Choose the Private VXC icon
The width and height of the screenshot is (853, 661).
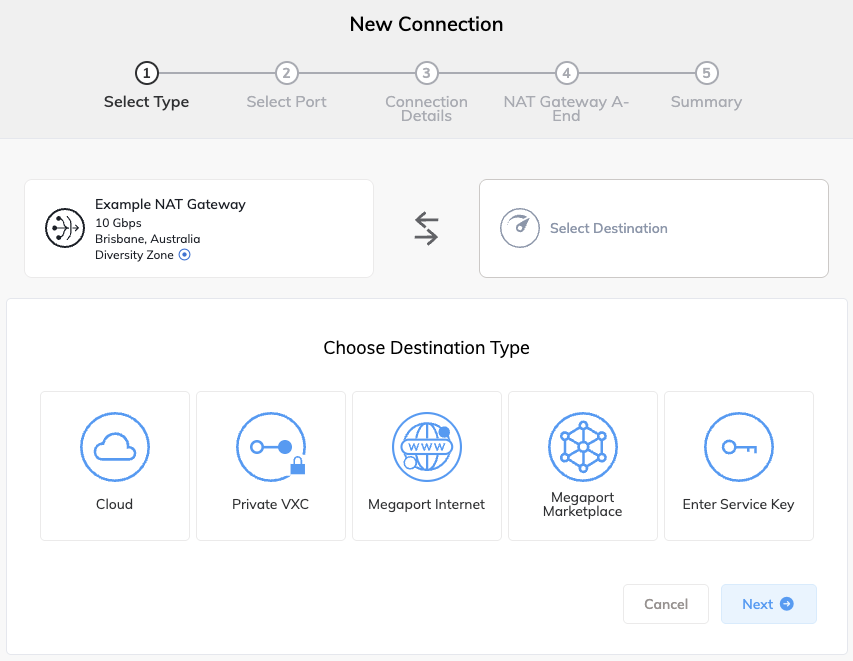[x=270, y=447]
